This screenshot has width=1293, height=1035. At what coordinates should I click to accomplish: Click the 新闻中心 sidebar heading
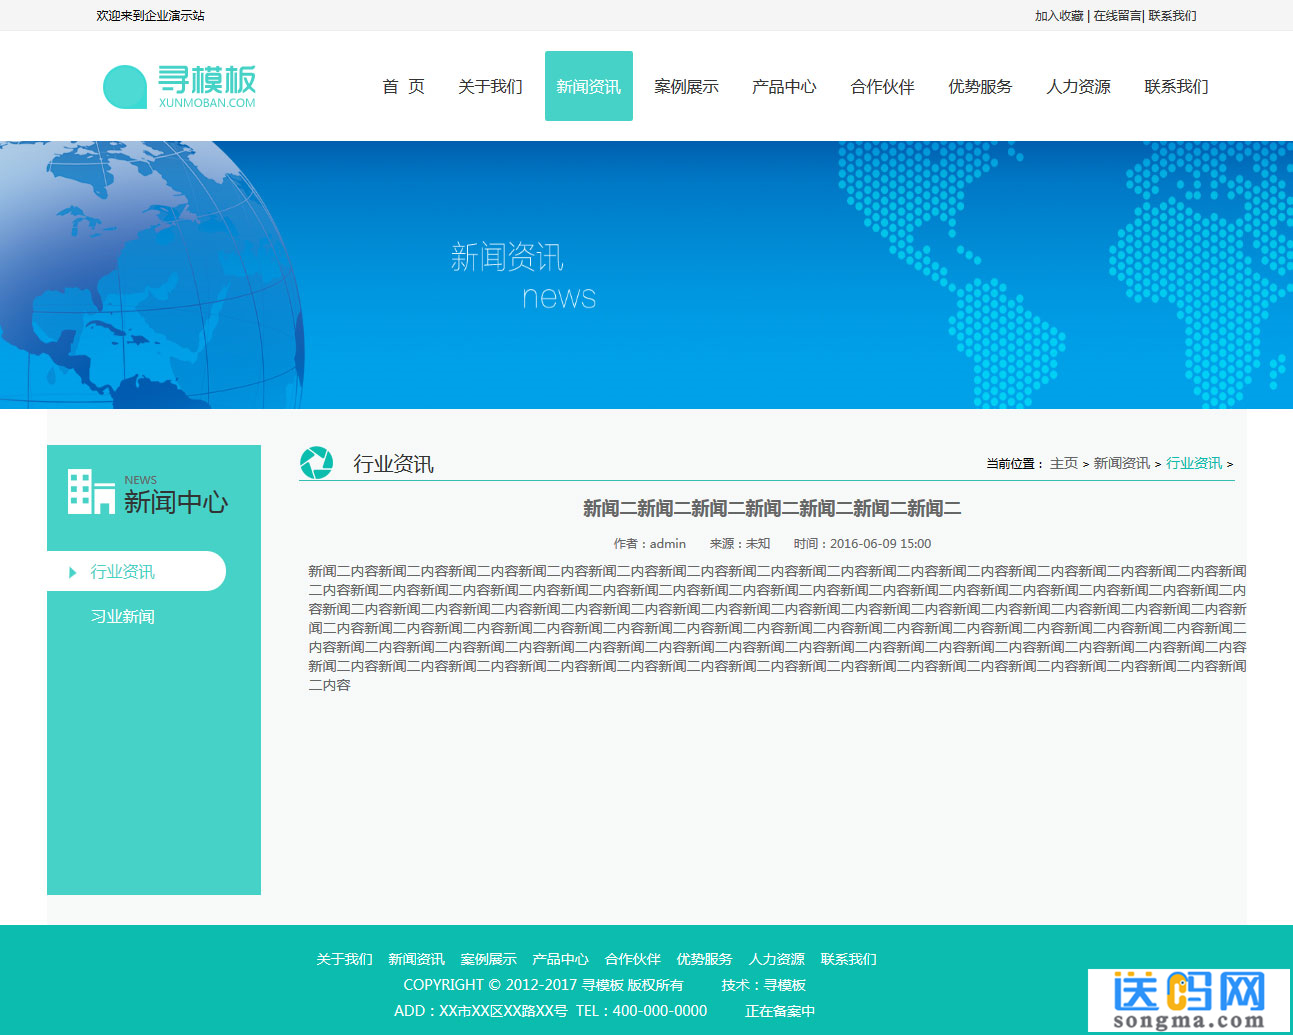coord(176,502)
